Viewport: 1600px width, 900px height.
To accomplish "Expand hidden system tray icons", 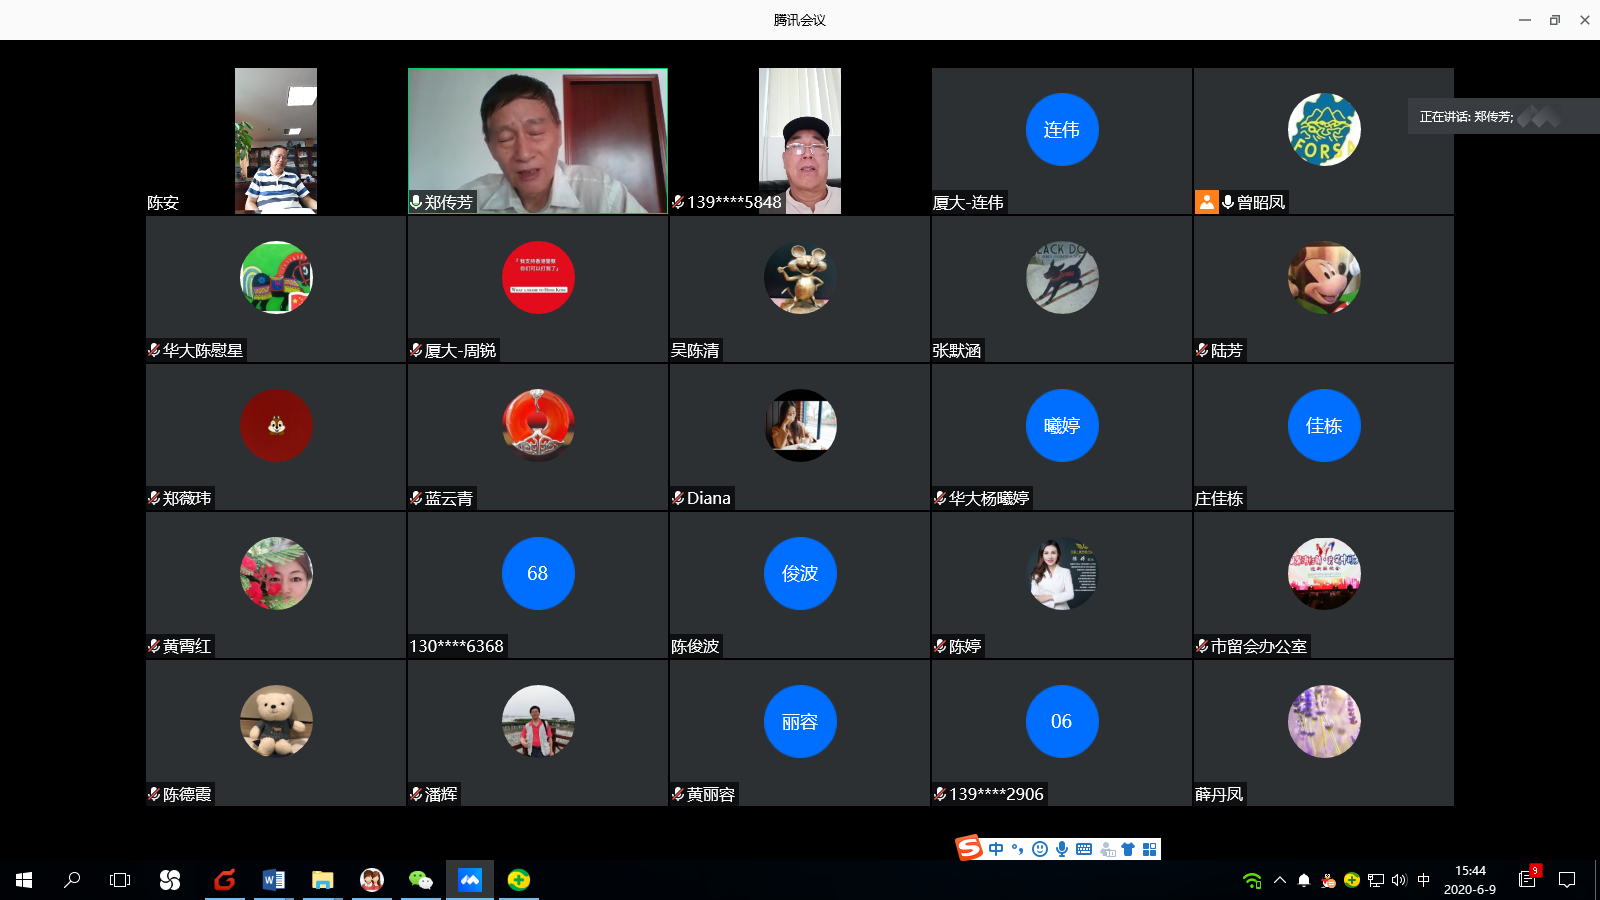I will [1280, 880].
